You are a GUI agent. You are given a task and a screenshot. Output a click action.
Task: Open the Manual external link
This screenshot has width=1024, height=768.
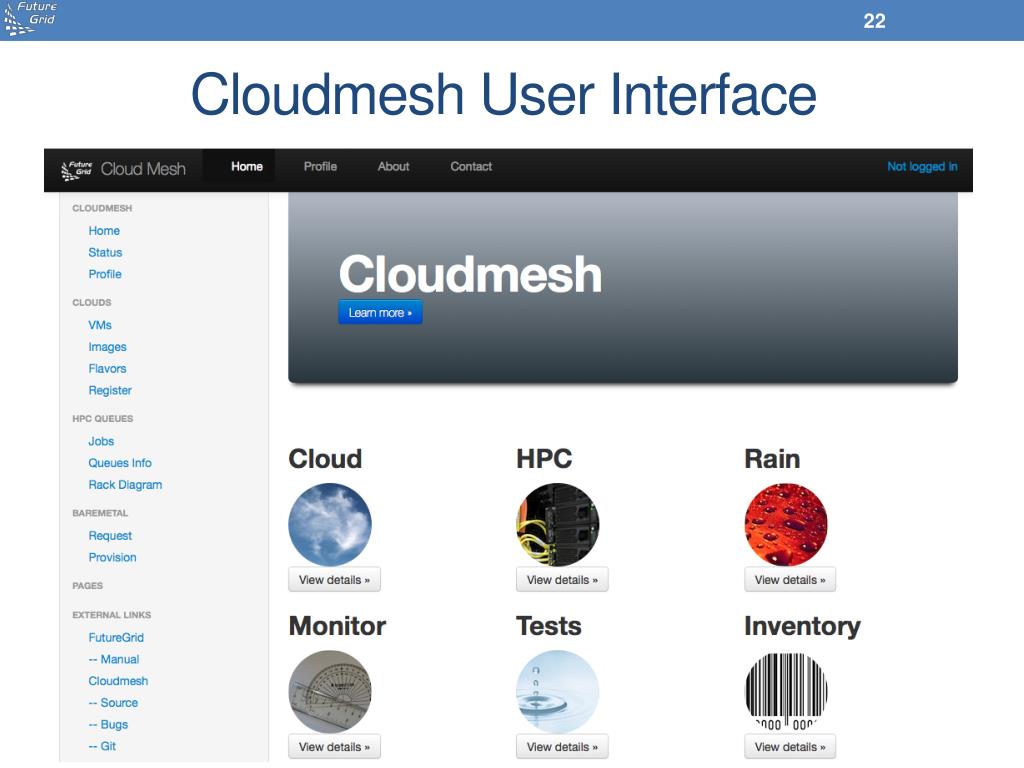[x=114, y=659]
